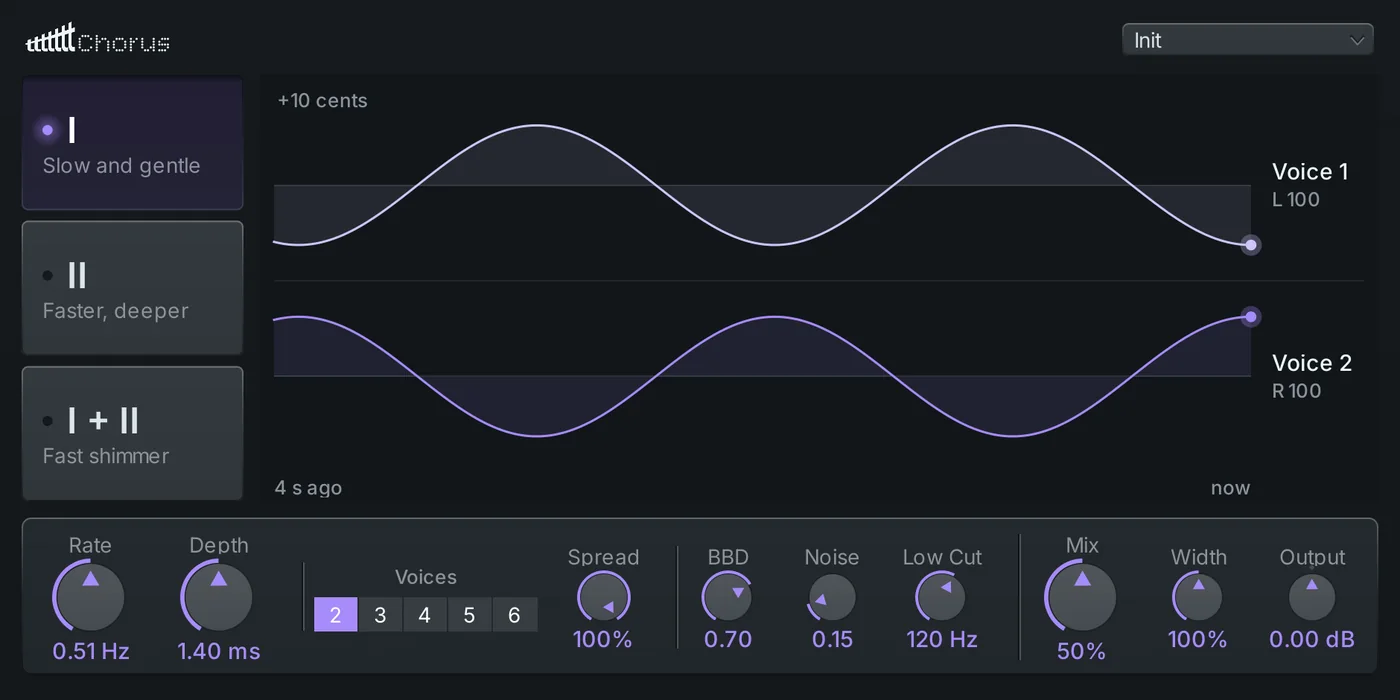This screenshot has height=700, width=1400.
Task: Click the 0.15 noise value
Action: 832,639
